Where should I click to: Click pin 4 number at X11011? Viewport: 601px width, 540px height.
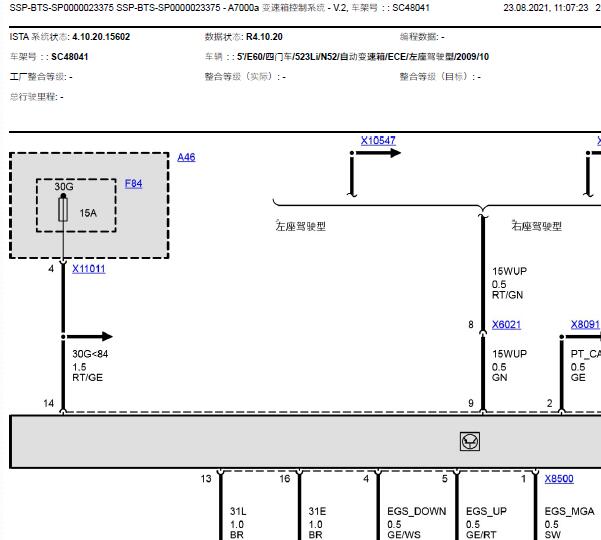tap(51, 269)
